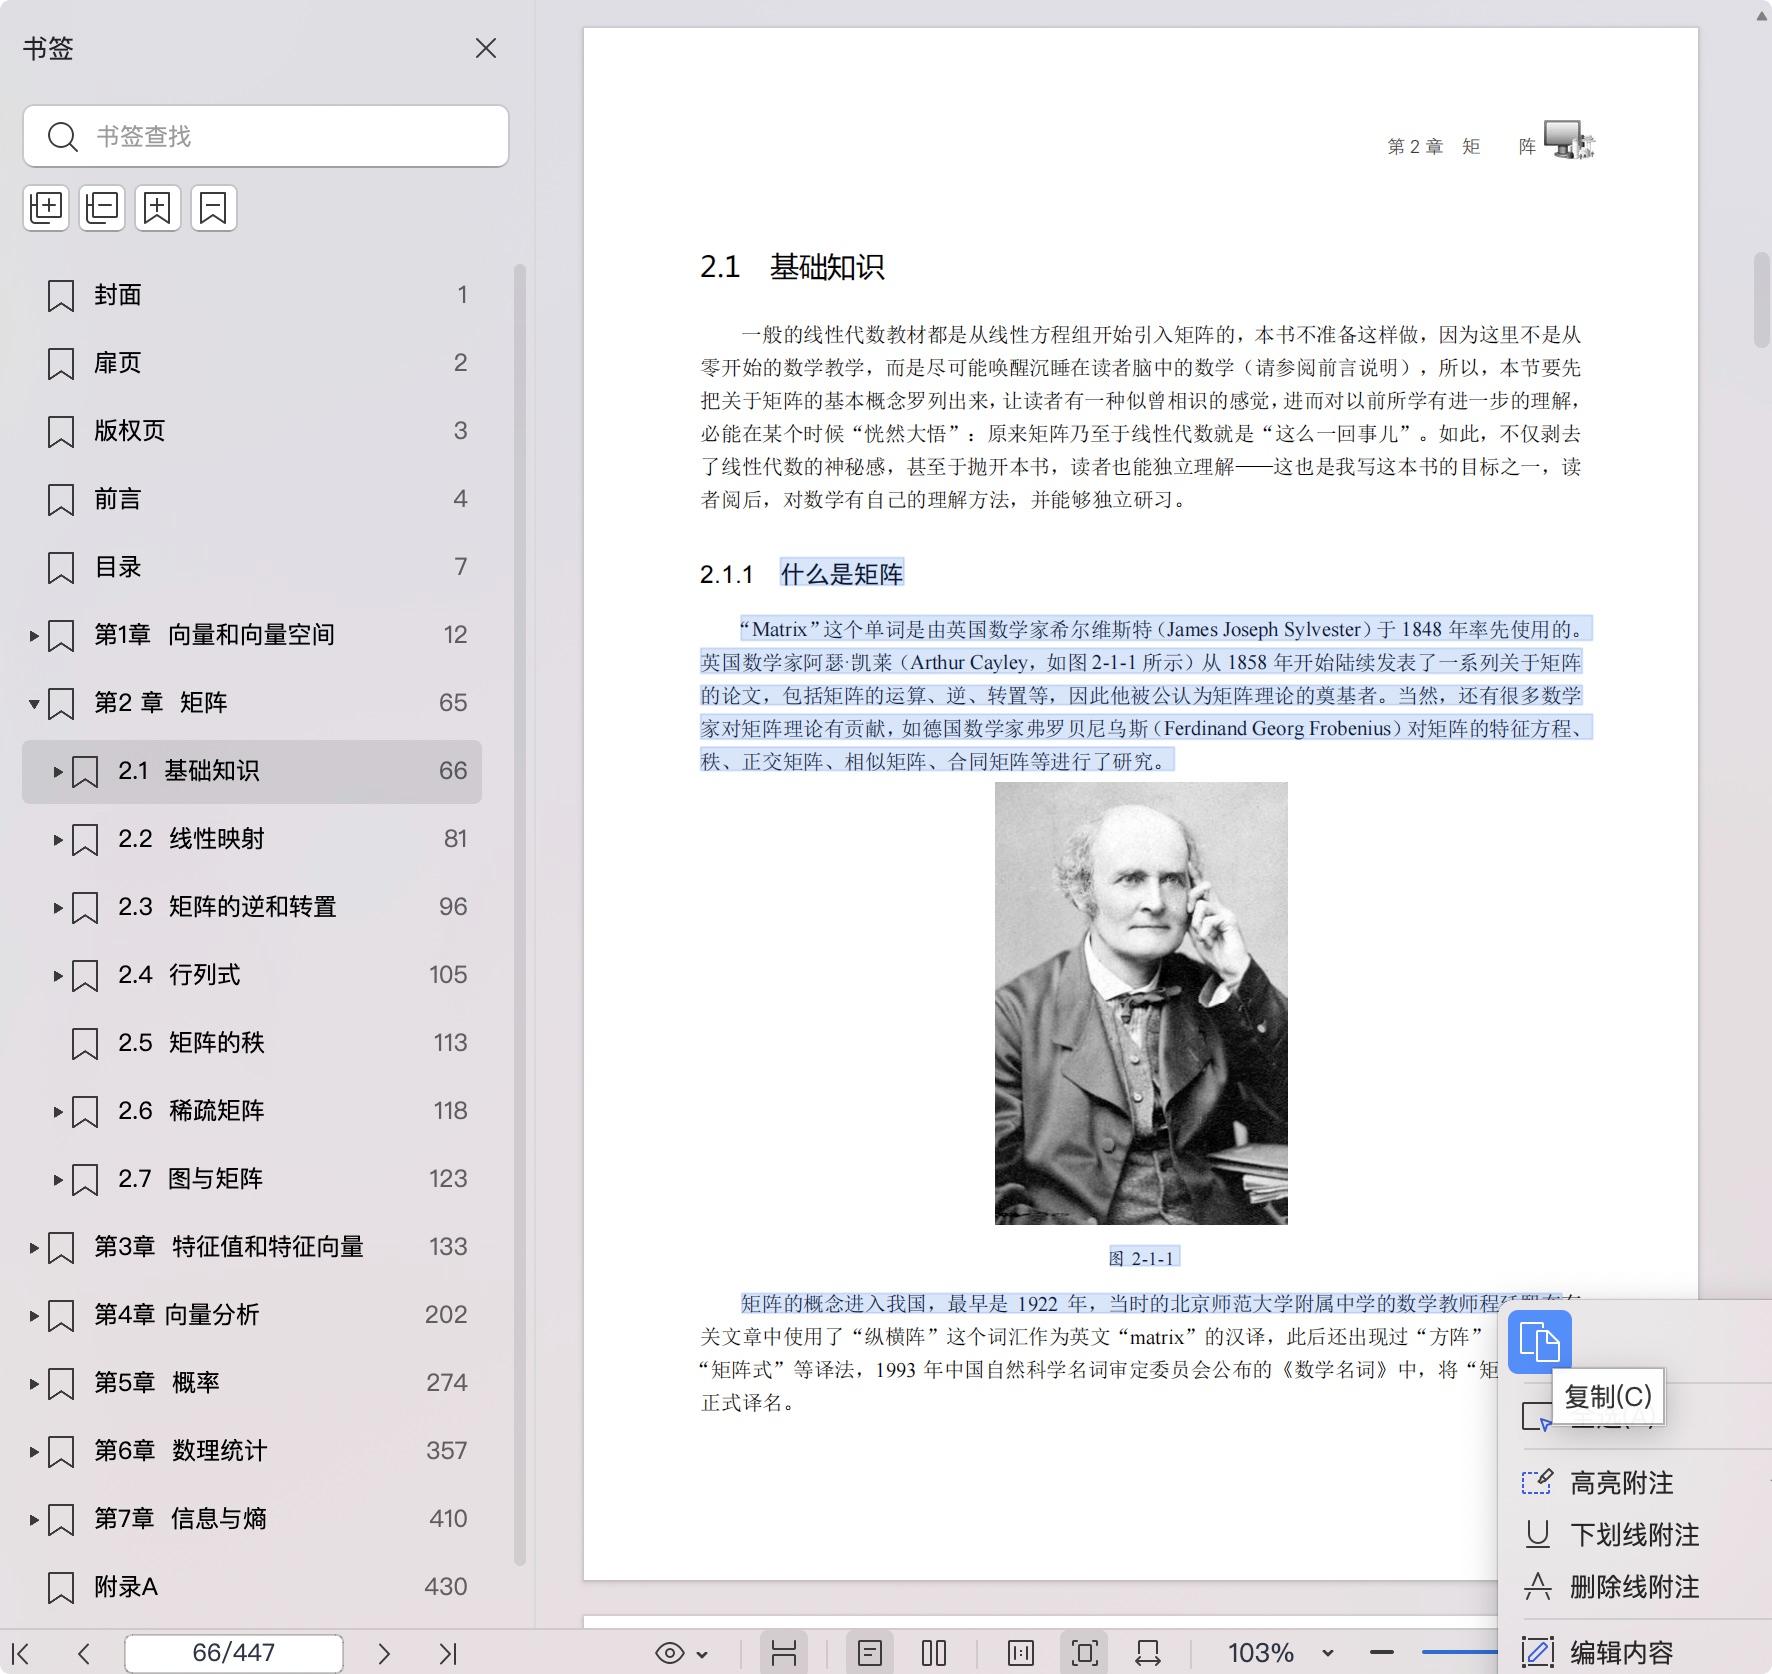
Task: Switch to two-page view mode
Action: pos(932,1652)
